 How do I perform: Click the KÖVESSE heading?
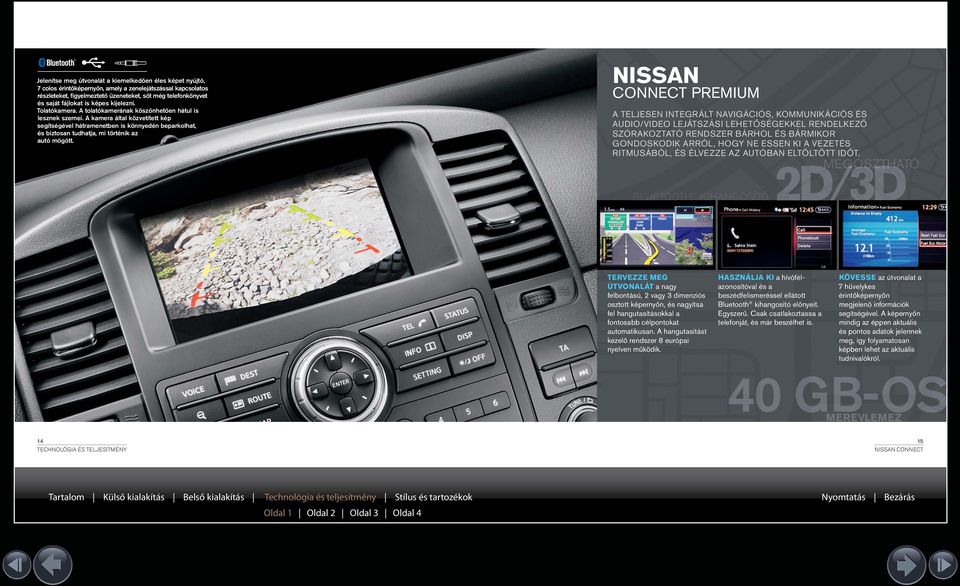[x=857, y=277]
